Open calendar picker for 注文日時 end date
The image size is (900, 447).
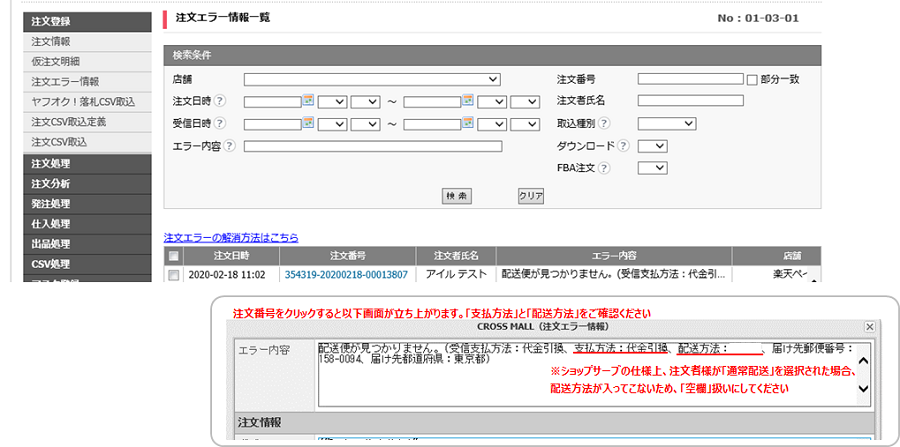coord(468,100)
